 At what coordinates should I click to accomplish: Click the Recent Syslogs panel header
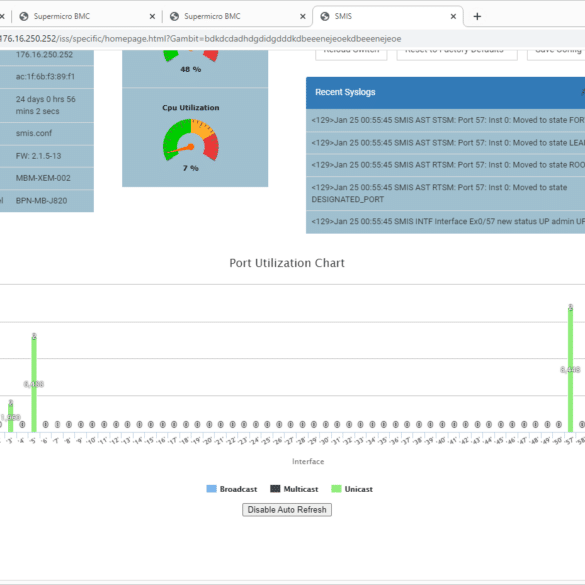[445, 93]
